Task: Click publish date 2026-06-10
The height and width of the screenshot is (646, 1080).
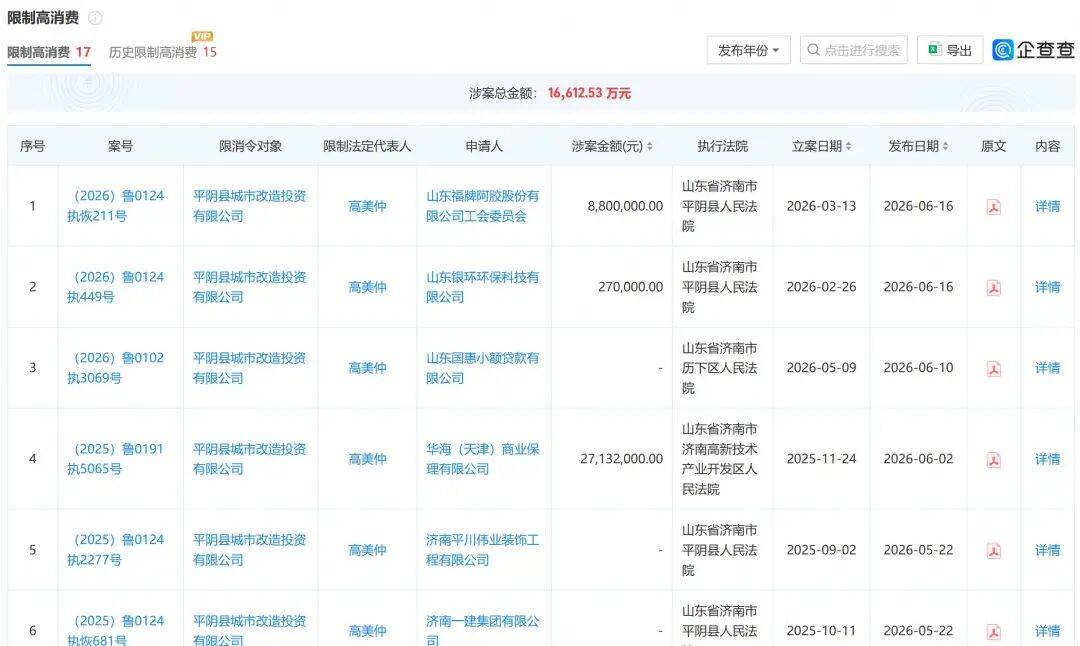Action: [918, 368]
